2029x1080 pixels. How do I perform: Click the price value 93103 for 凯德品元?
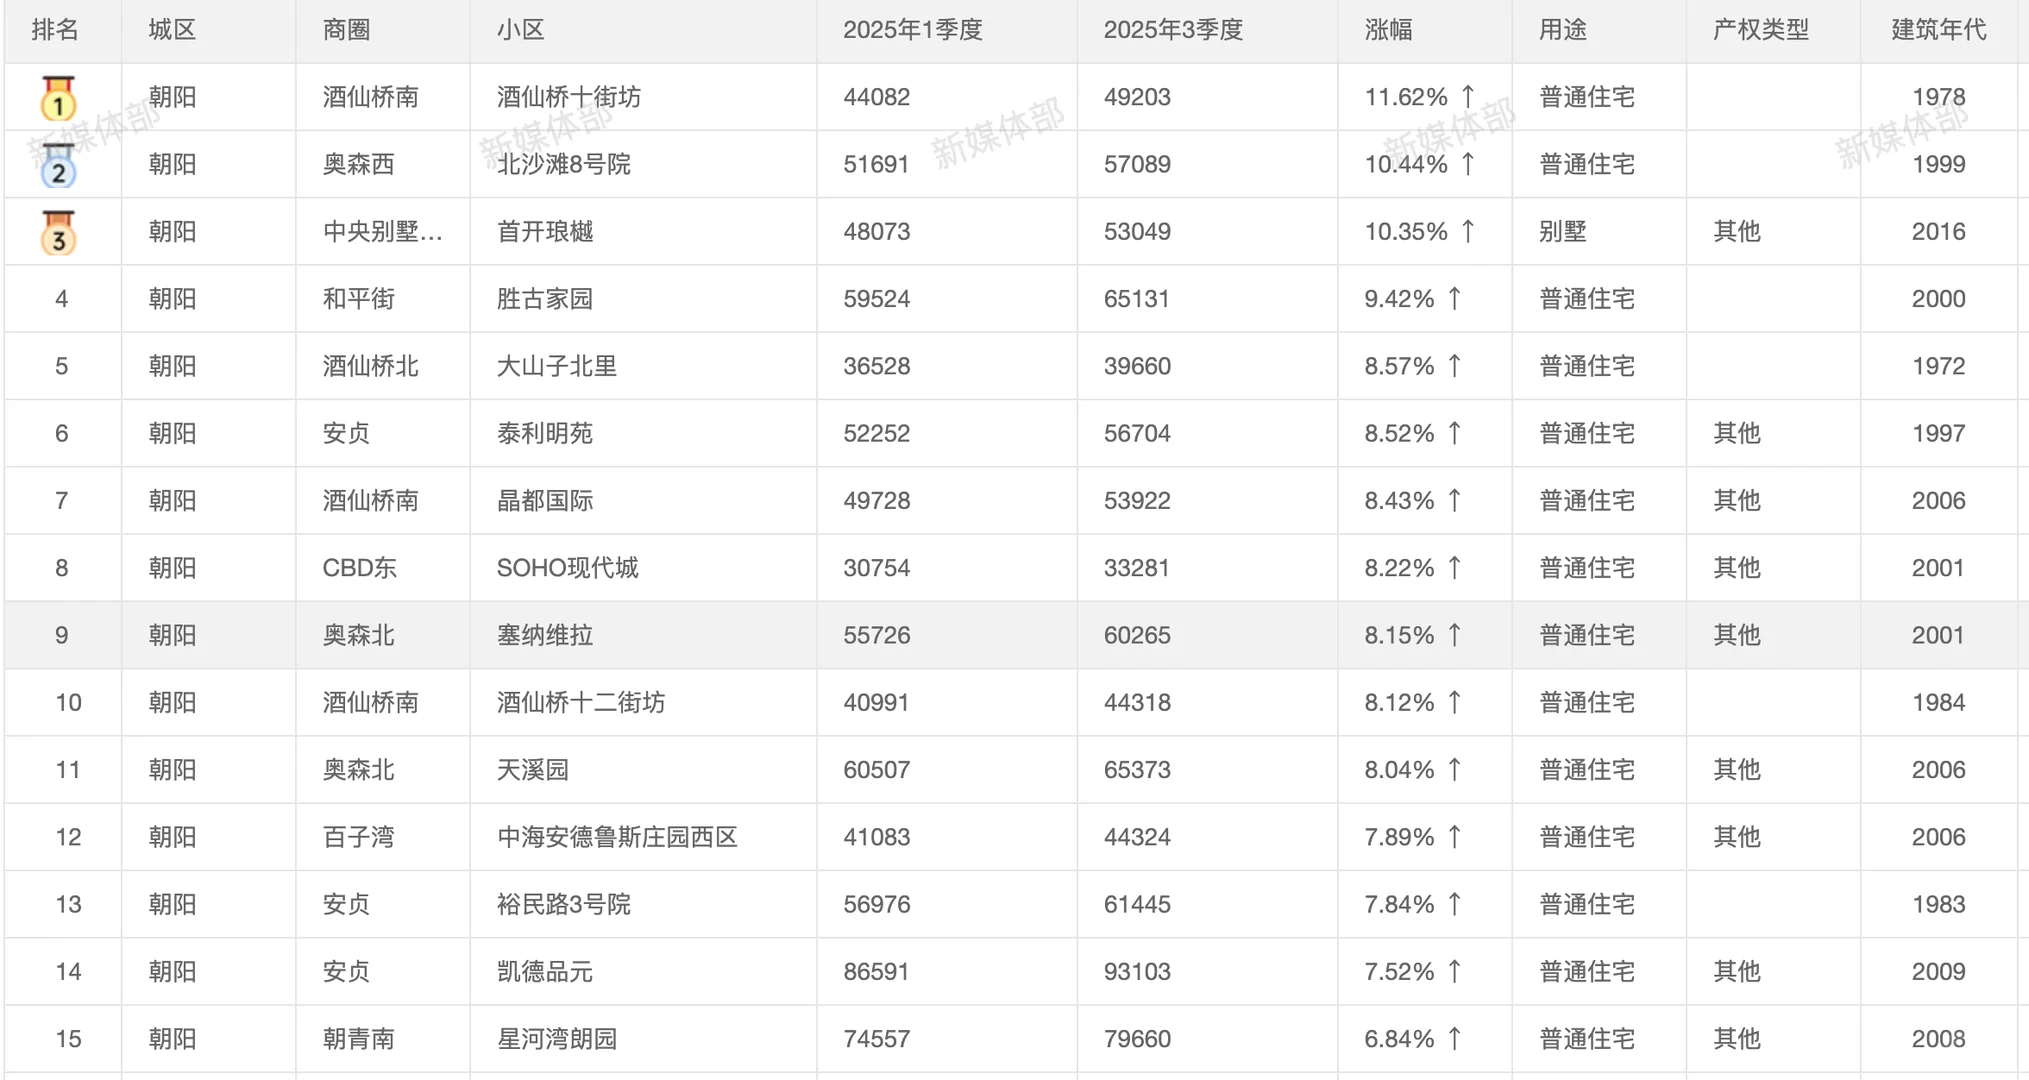[x=1137, y=971]
